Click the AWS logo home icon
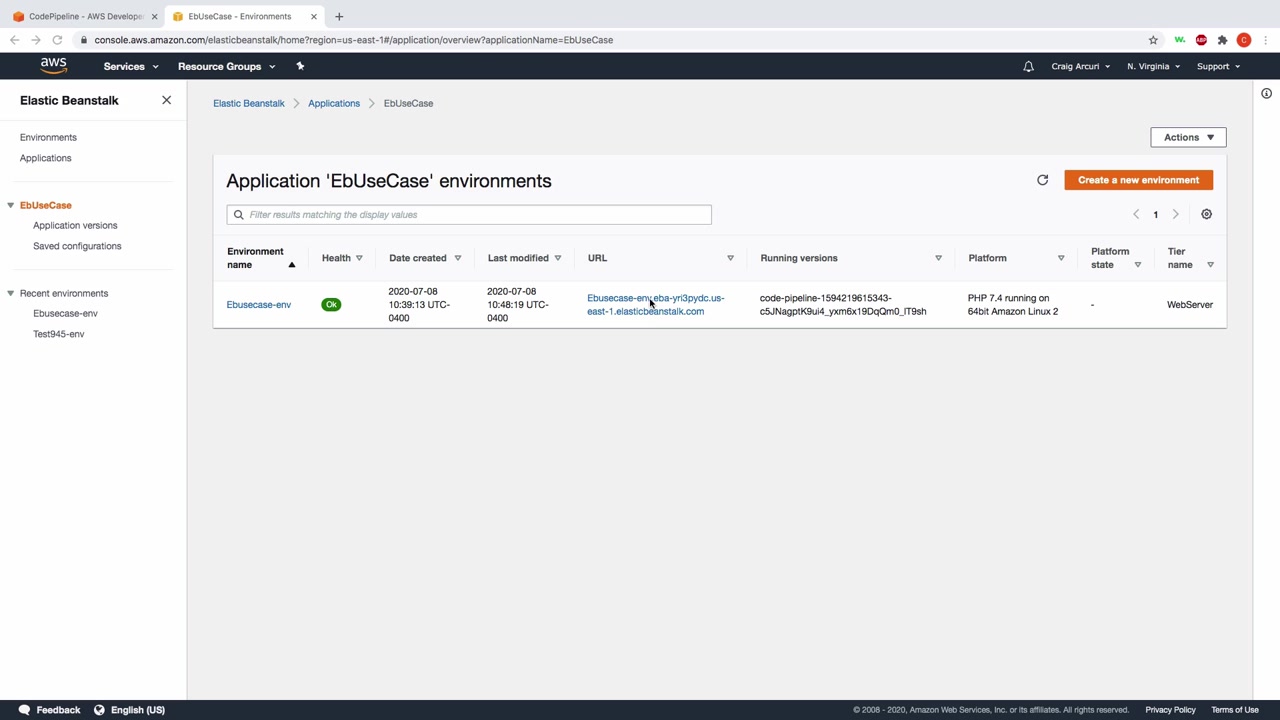This screenshot has width=1280, height=720. (54, 66)
